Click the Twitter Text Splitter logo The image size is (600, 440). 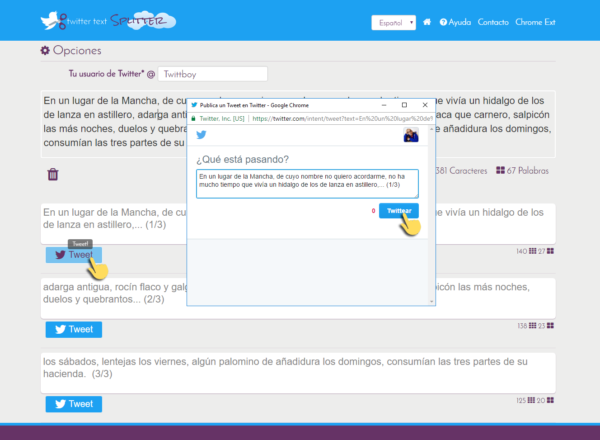(x=108, y=21)
